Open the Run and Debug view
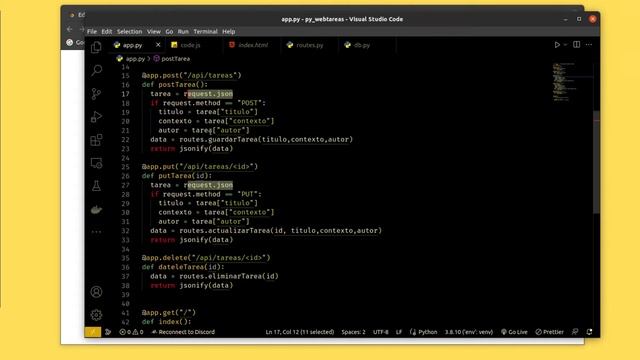The image size is (640, 360). click(x=96, y=117)
